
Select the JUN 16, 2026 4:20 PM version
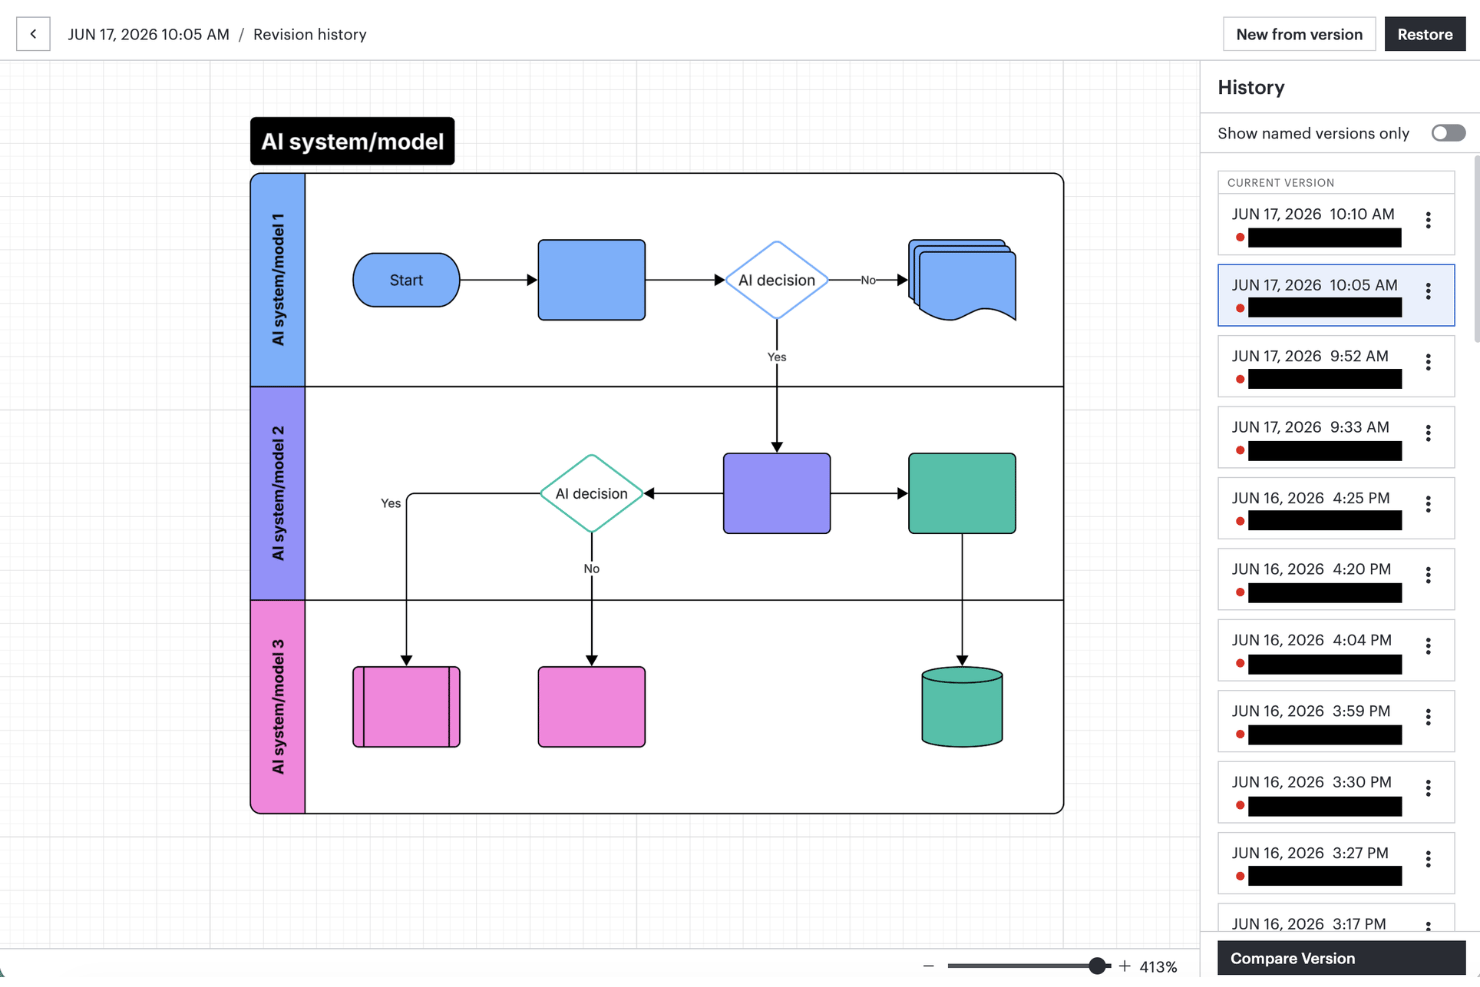(x=1336, y=579)
